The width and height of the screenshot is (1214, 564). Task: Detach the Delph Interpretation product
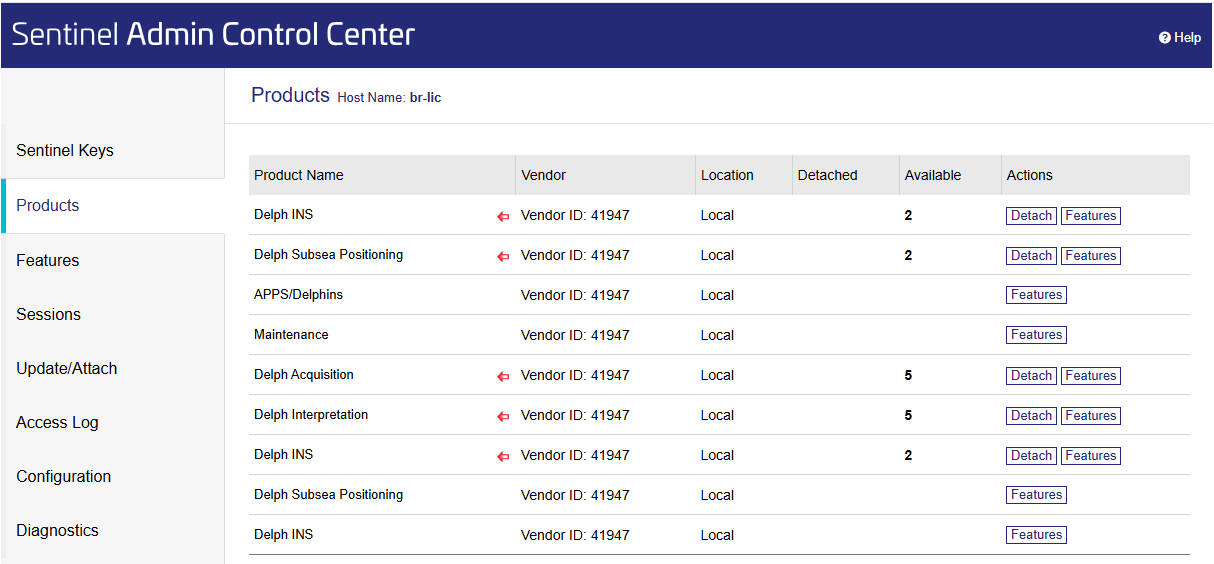[x=1031, y=416]
